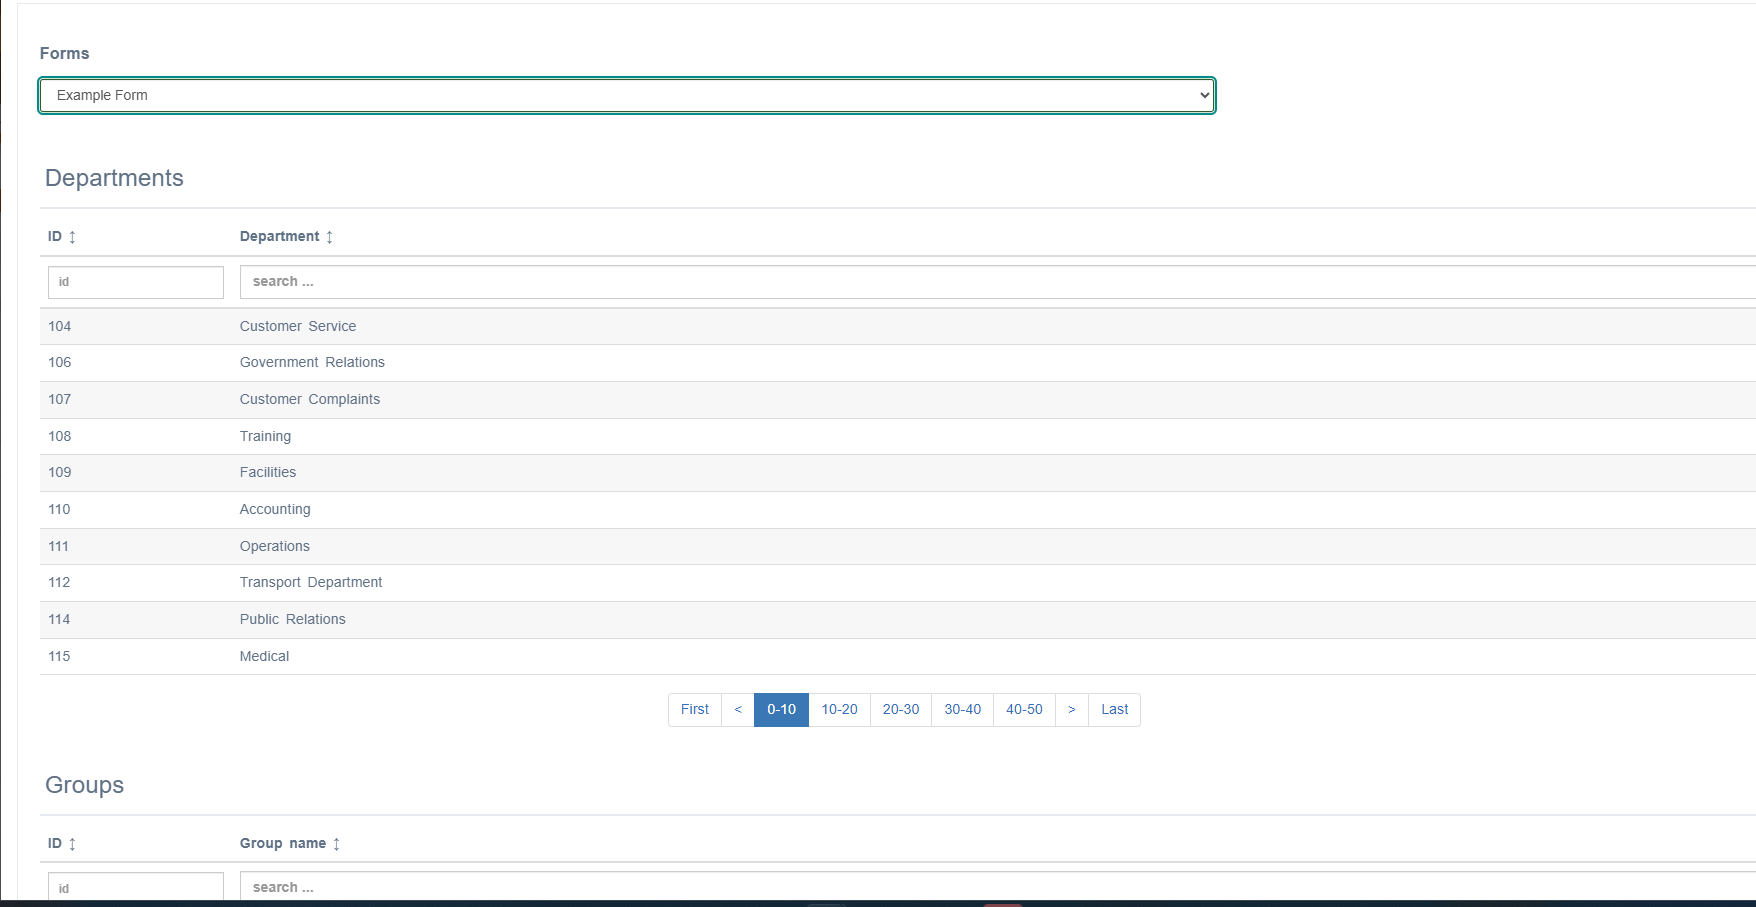Image resolution: width=1756 pixels, height=907 pixels.
Task: Focus the Departments search field
Action: click(998, 282)
